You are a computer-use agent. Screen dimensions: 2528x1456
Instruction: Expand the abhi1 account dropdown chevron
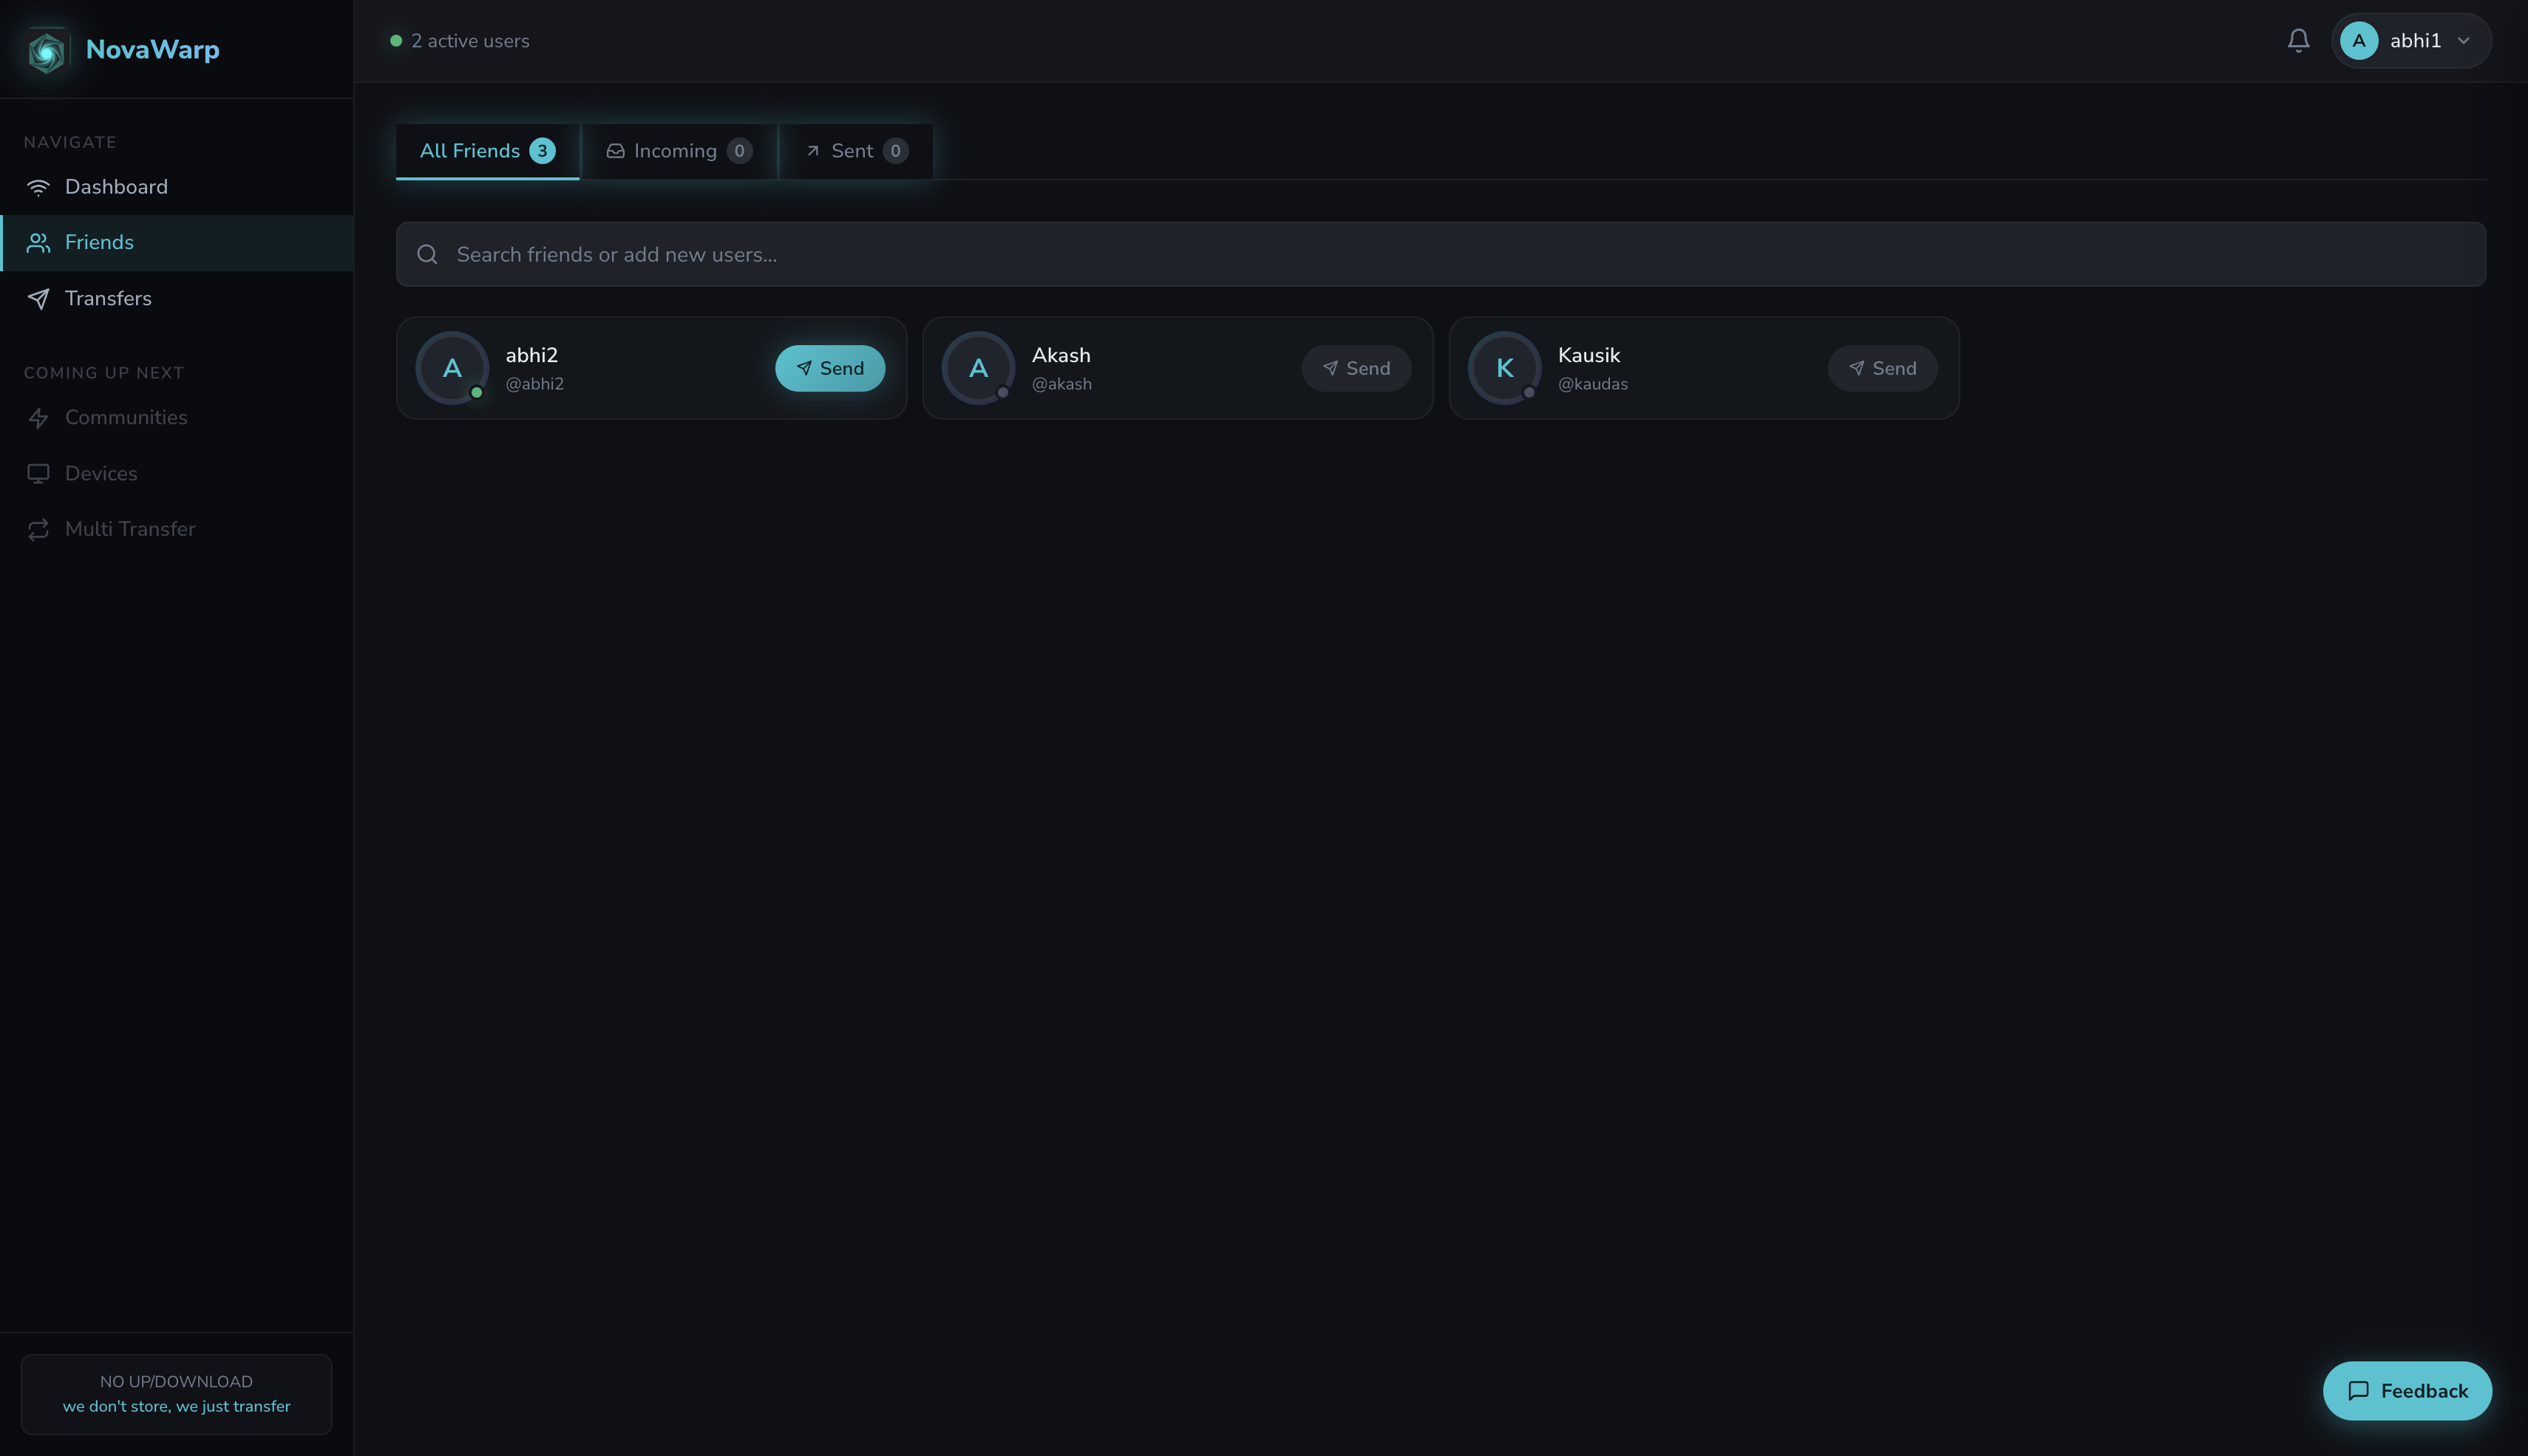2464,41
